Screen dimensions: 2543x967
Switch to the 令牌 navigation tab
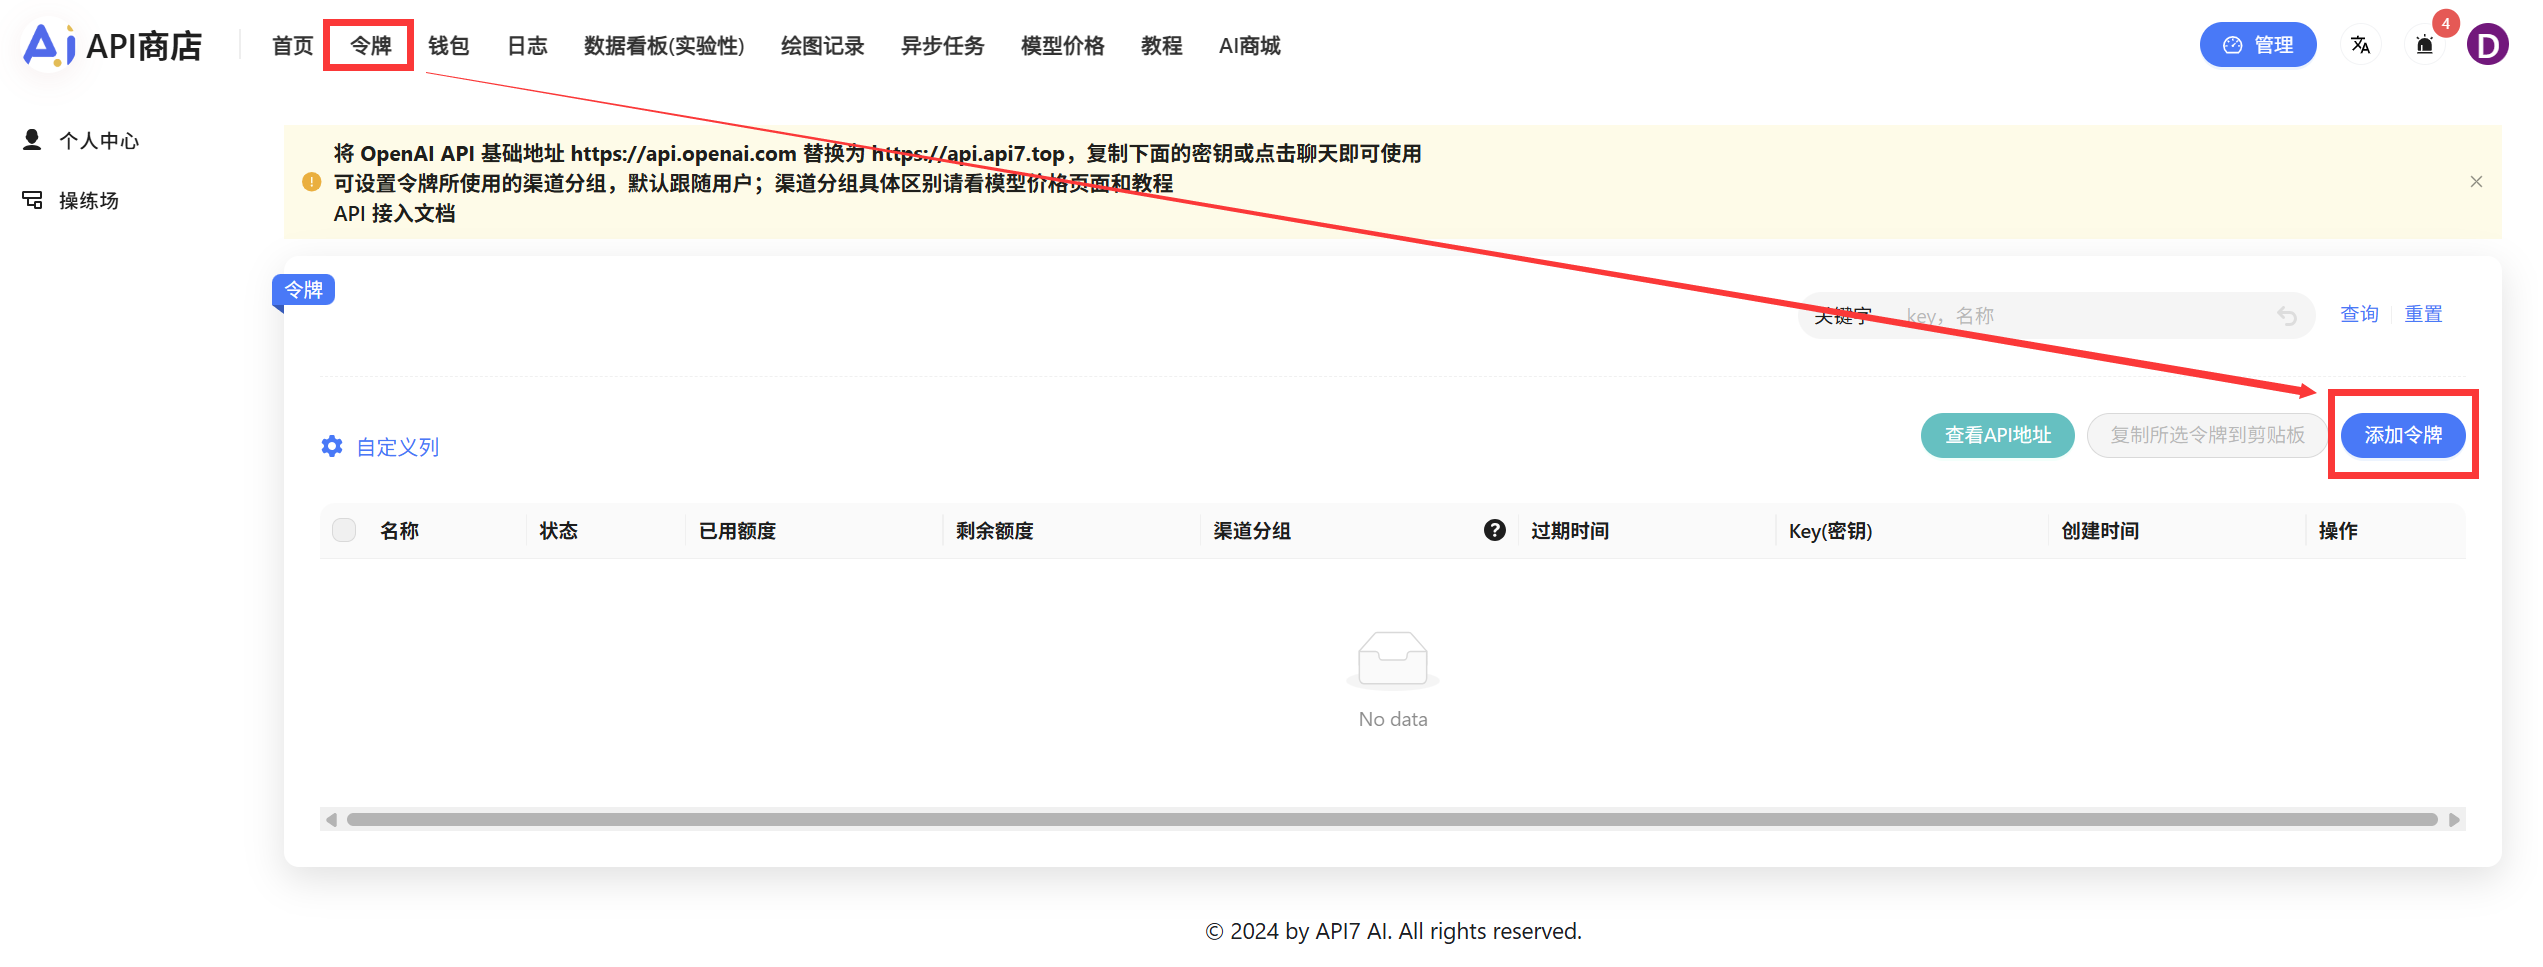368,45
